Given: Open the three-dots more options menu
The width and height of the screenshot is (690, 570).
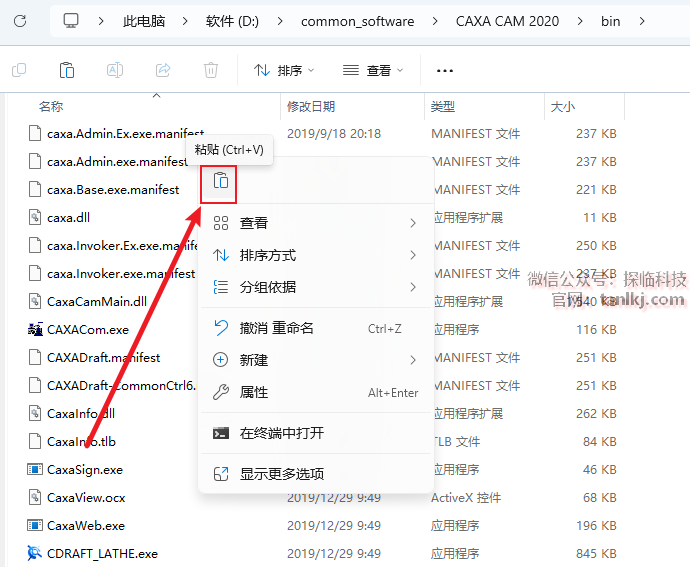Looking at the screenshot, I should (446, 70).
